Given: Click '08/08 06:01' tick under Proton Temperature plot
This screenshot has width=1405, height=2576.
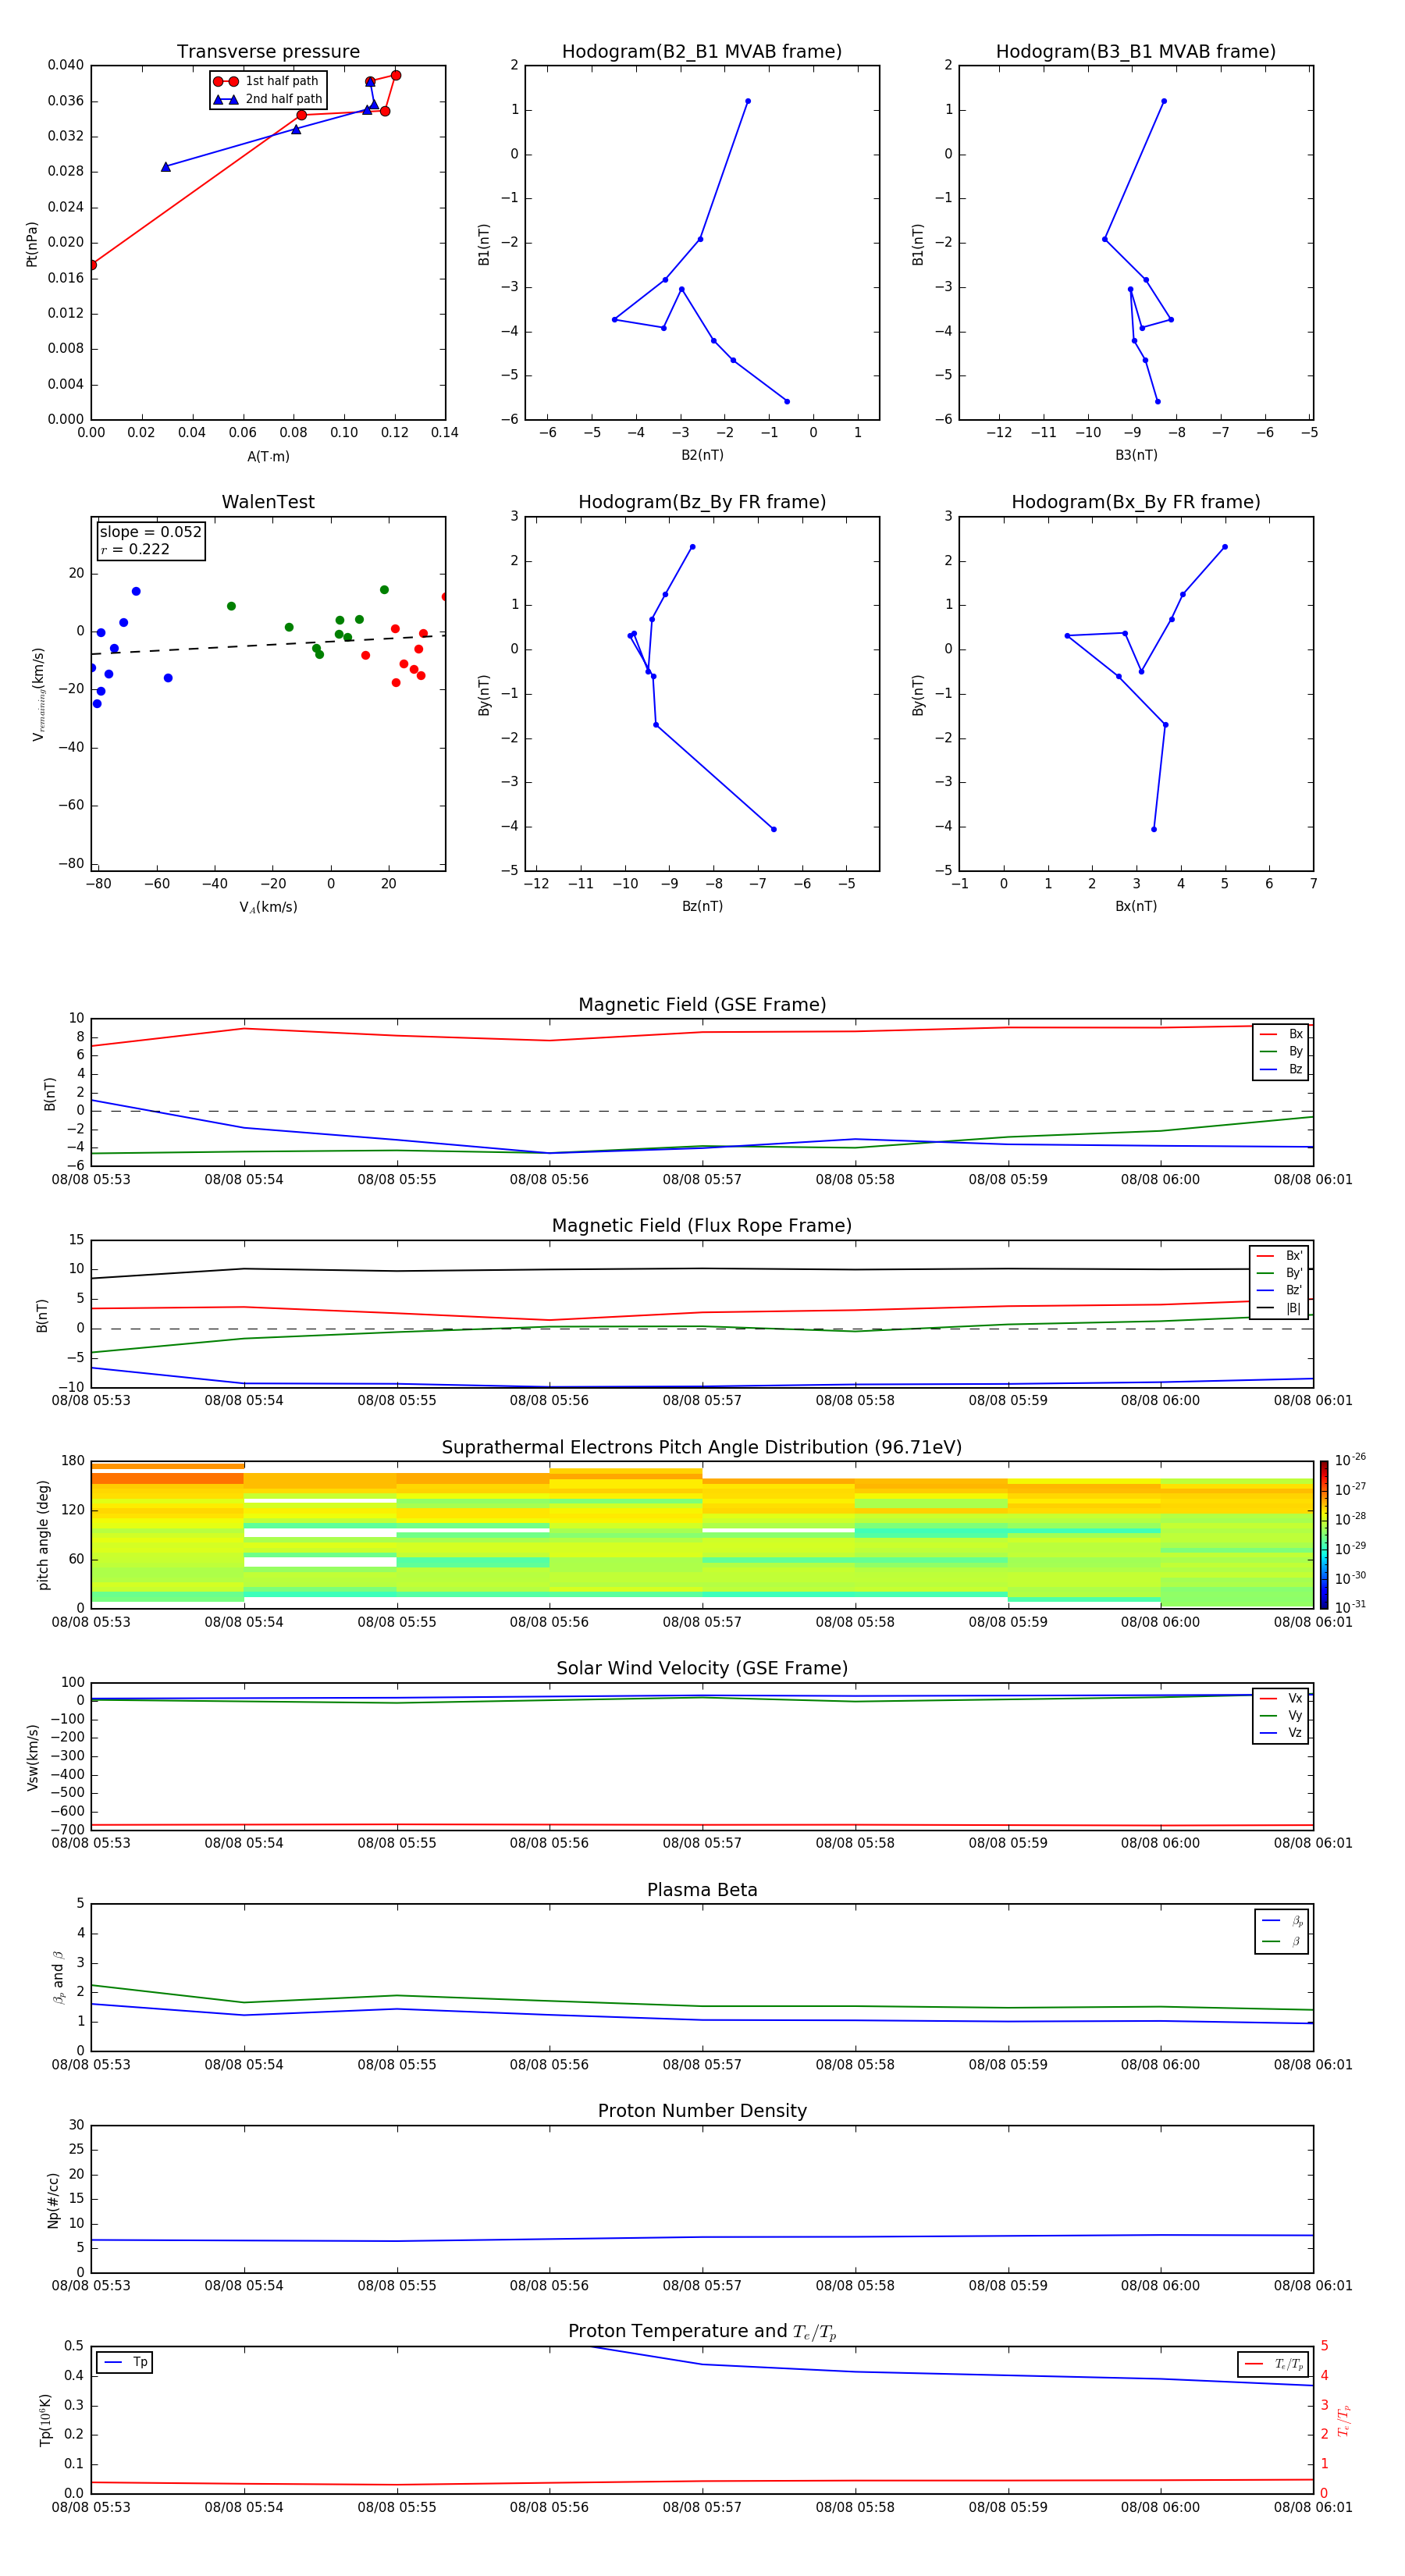Looking at the screenshot, I should pos(1313,2507).
